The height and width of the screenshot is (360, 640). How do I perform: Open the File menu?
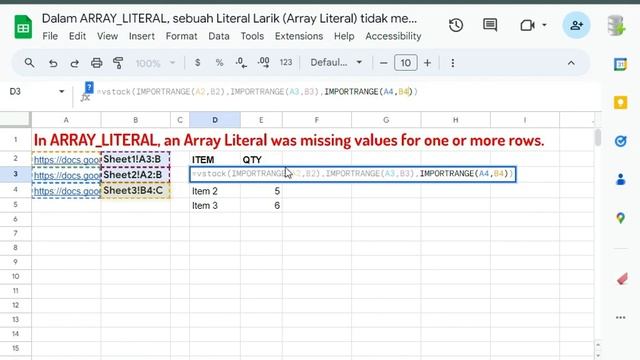pos(50,36)
